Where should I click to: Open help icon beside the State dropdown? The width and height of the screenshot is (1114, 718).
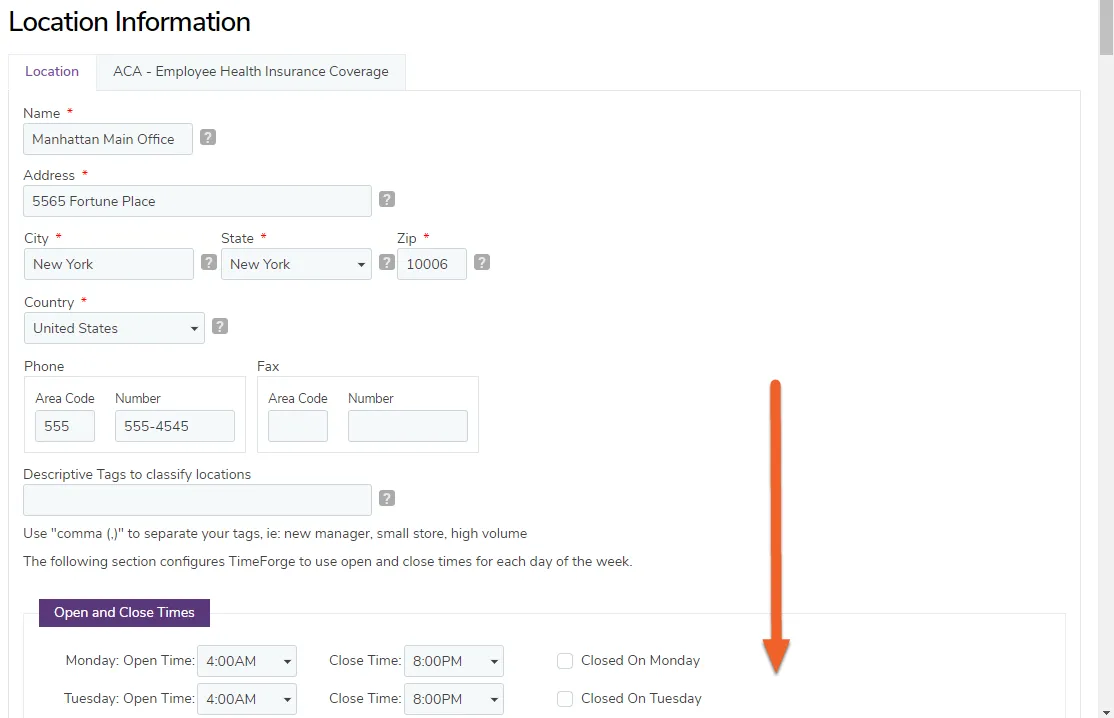[386, 262]
